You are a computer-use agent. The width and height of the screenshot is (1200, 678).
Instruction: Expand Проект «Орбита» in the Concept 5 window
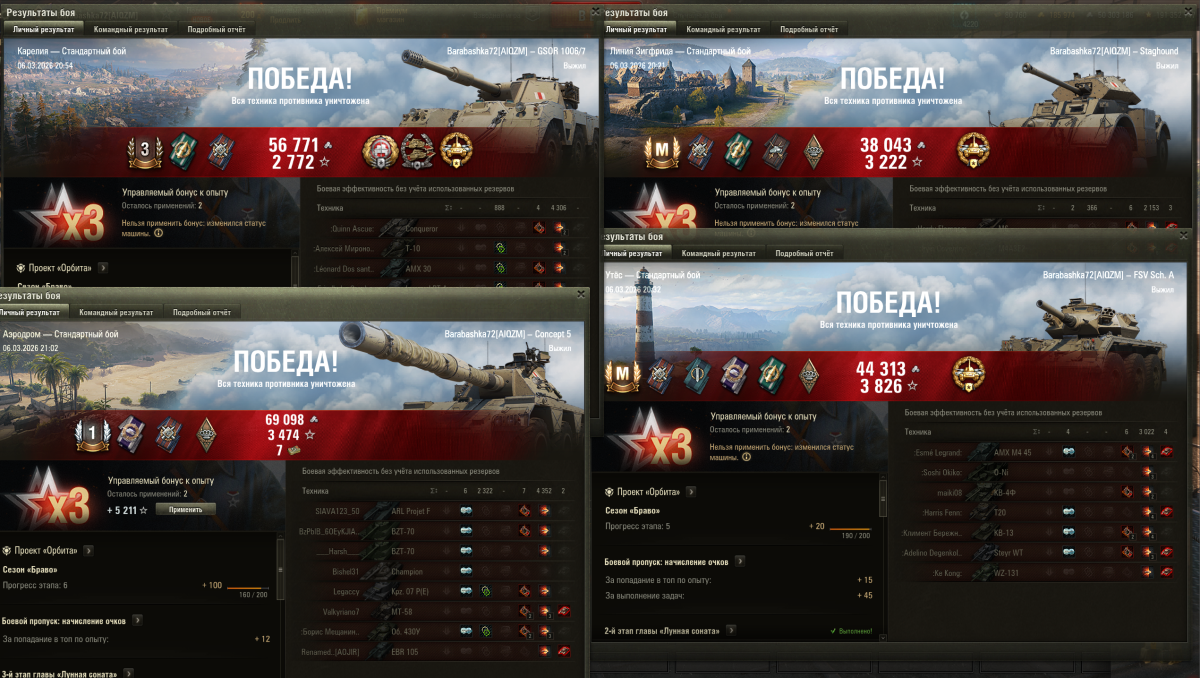click(88, 550)
